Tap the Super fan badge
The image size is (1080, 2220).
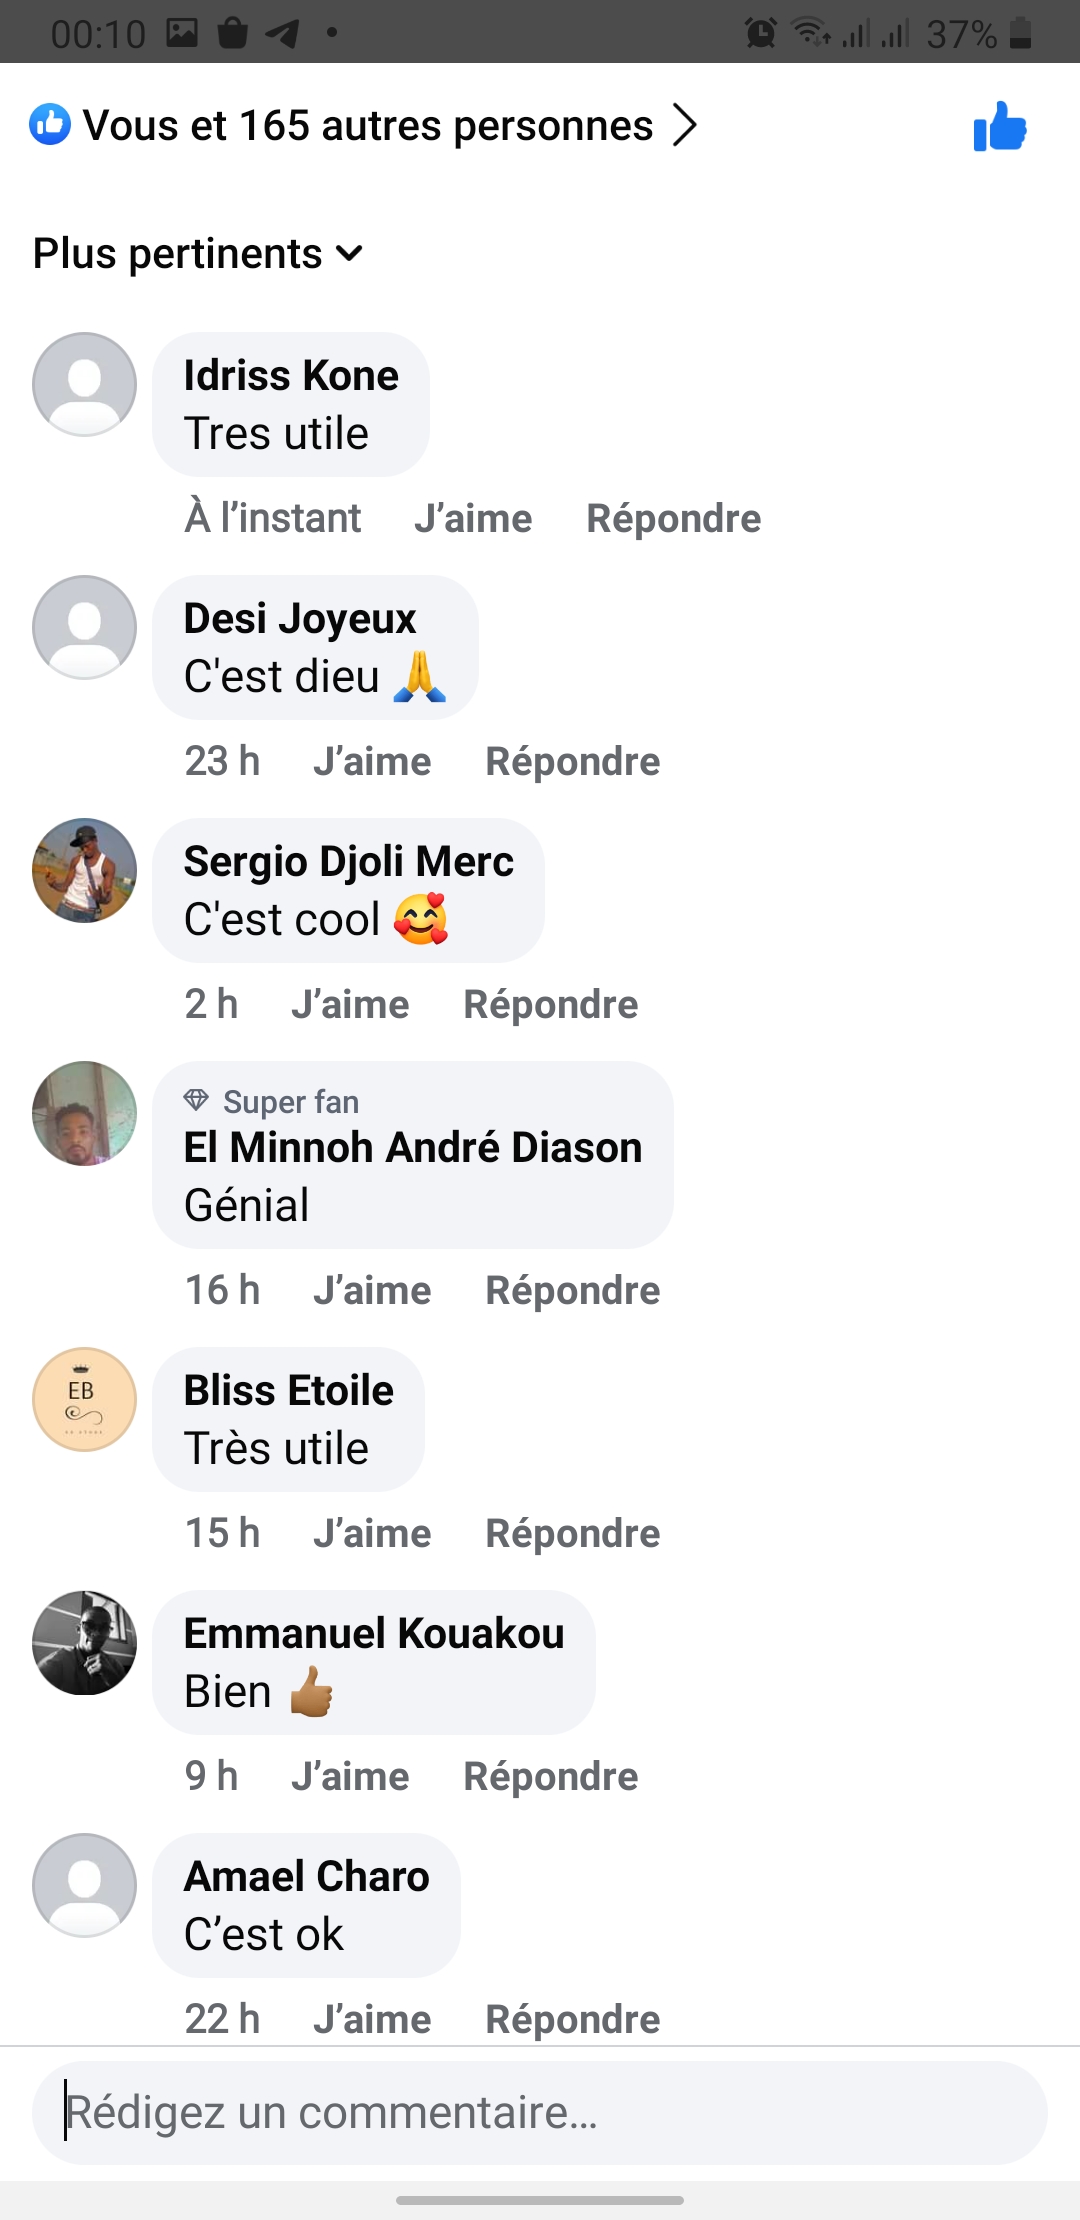click(x=272, y=1102)
